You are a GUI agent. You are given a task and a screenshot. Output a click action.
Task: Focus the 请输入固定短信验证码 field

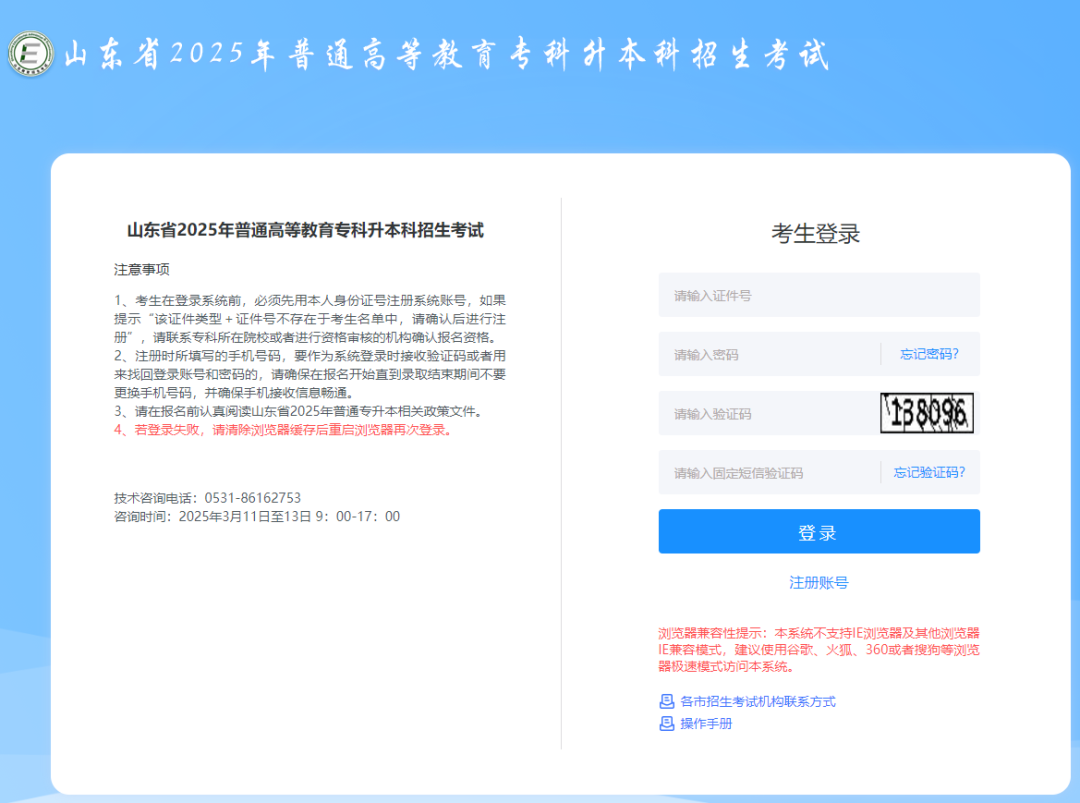click(x=768, y=472)
